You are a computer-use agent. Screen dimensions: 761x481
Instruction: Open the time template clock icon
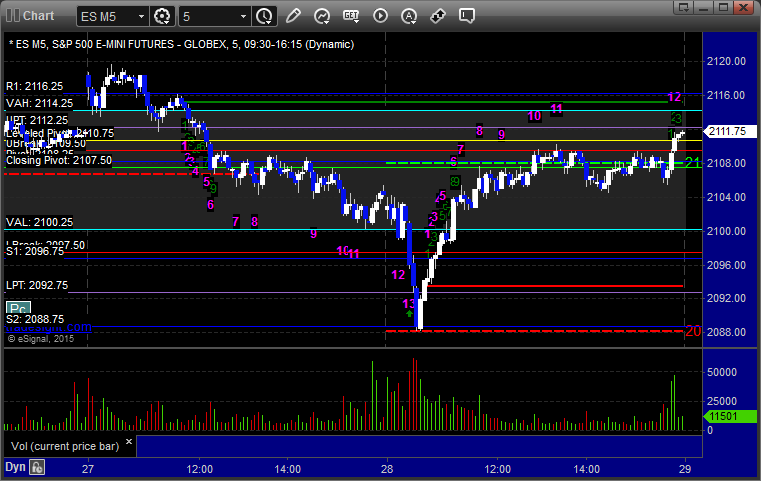(264, 16)
